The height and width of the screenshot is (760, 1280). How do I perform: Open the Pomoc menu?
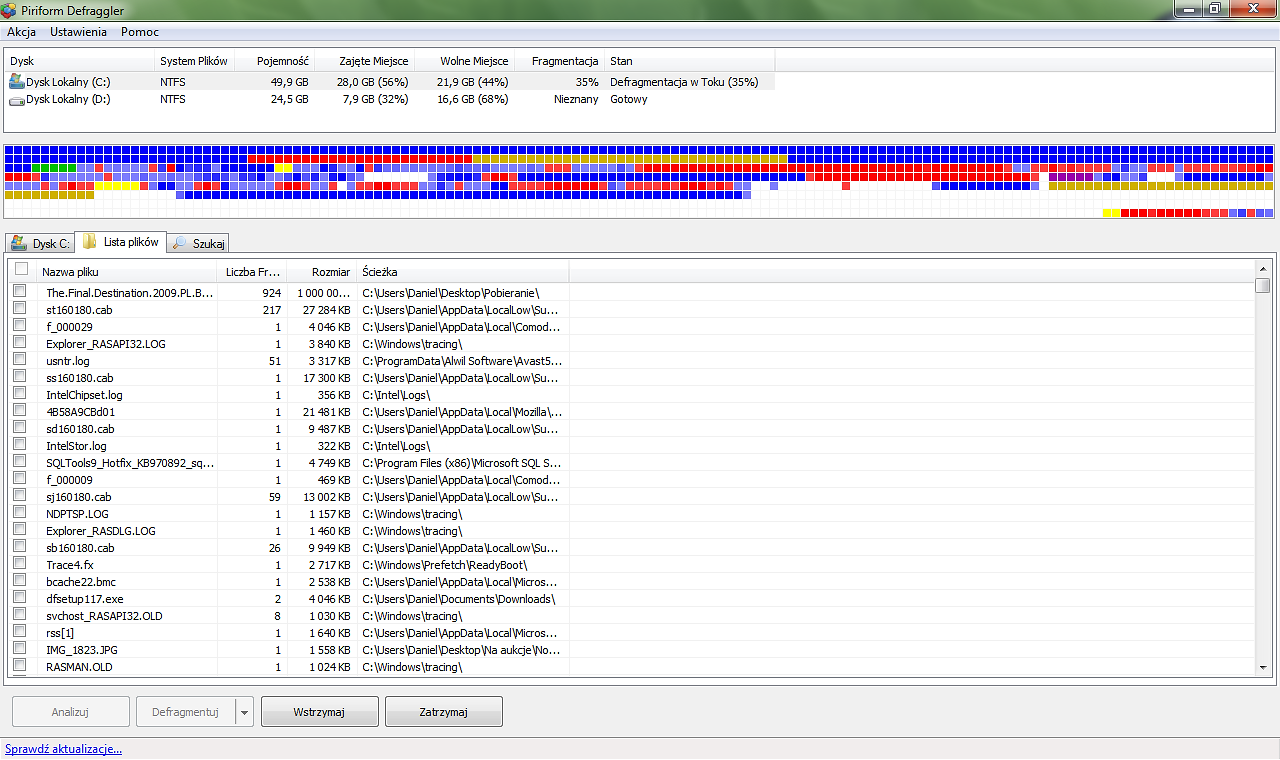pos(140,32)
